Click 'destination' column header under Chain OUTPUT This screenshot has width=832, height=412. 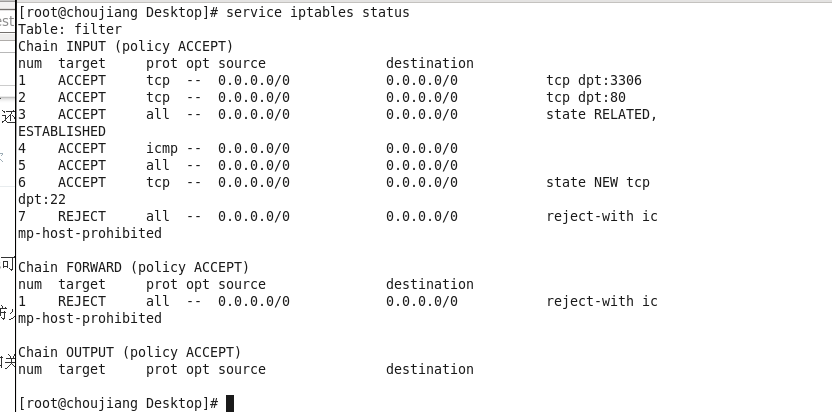coord(430,369)
